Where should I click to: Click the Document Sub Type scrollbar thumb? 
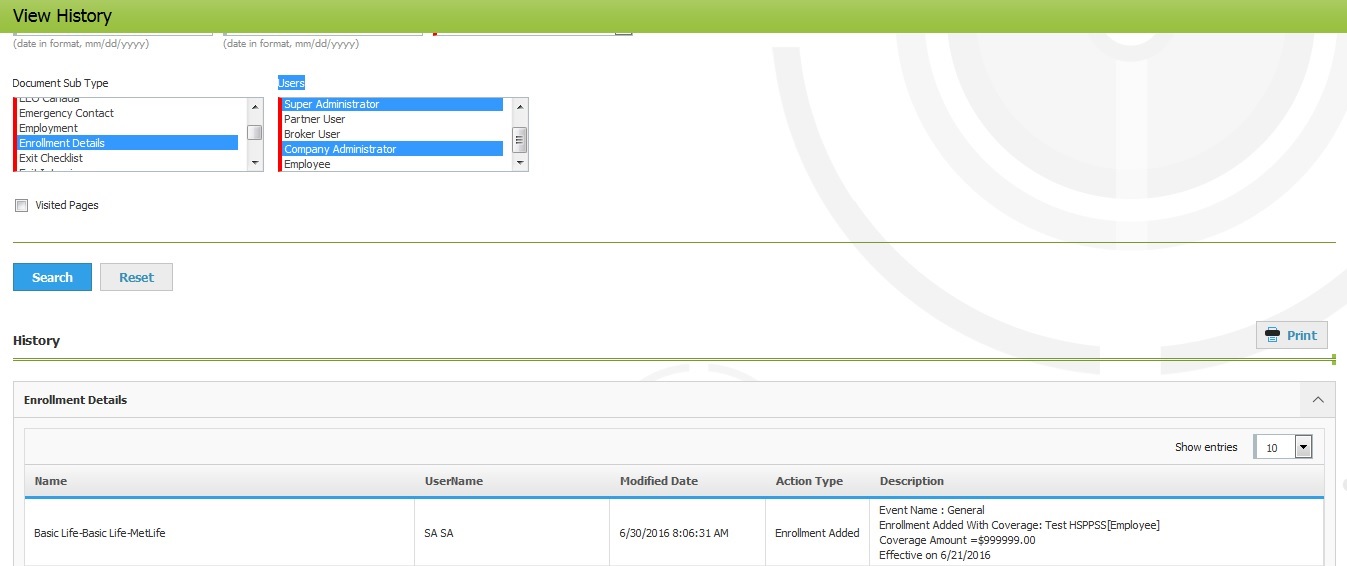(255, 132)
